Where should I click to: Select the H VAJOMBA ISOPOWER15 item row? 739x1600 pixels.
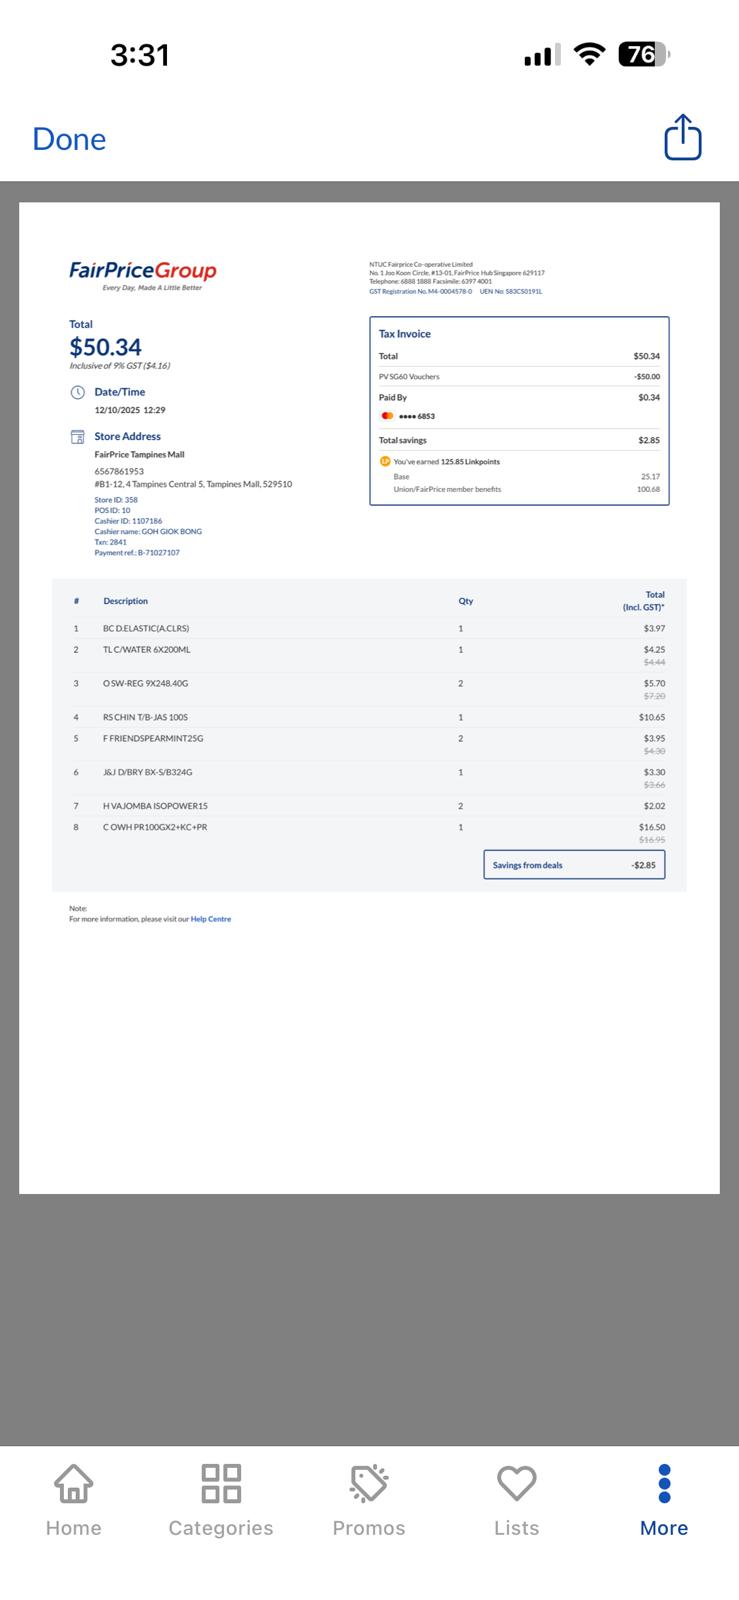pos(369,806)
